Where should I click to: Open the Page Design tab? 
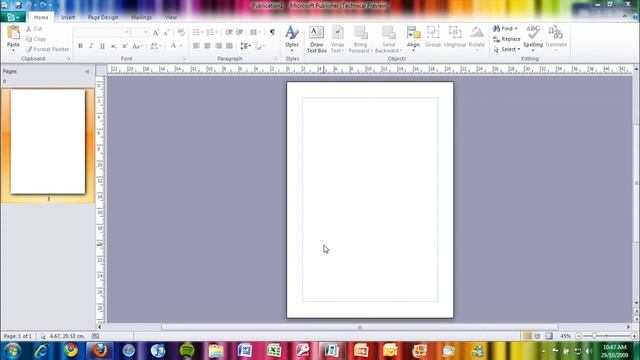[x=103, y=18]
